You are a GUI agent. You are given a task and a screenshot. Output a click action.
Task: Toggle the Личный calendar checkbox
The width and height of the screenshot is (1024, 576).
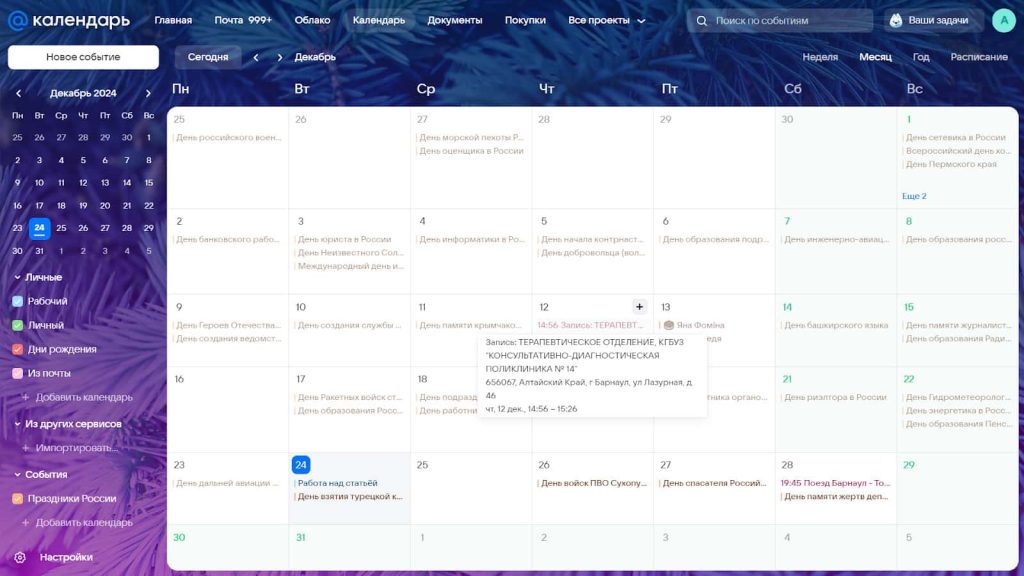18,325
